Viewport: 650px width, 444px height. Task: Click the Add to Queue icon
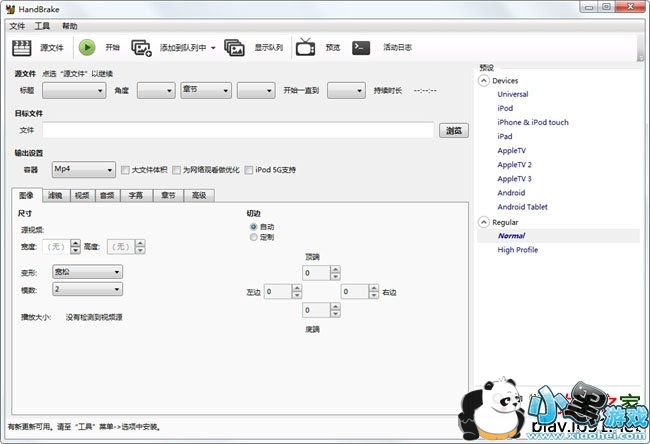(141, 48)
